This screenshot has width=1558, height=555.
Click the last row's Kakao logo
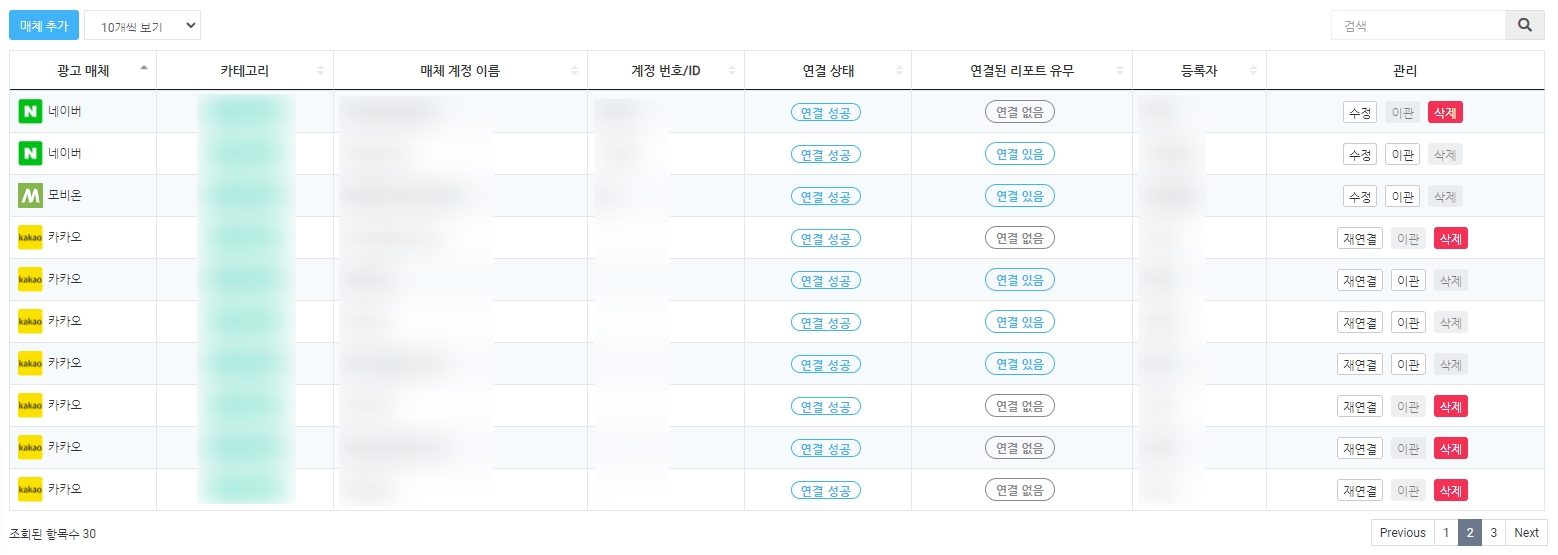tap(30, 490)
